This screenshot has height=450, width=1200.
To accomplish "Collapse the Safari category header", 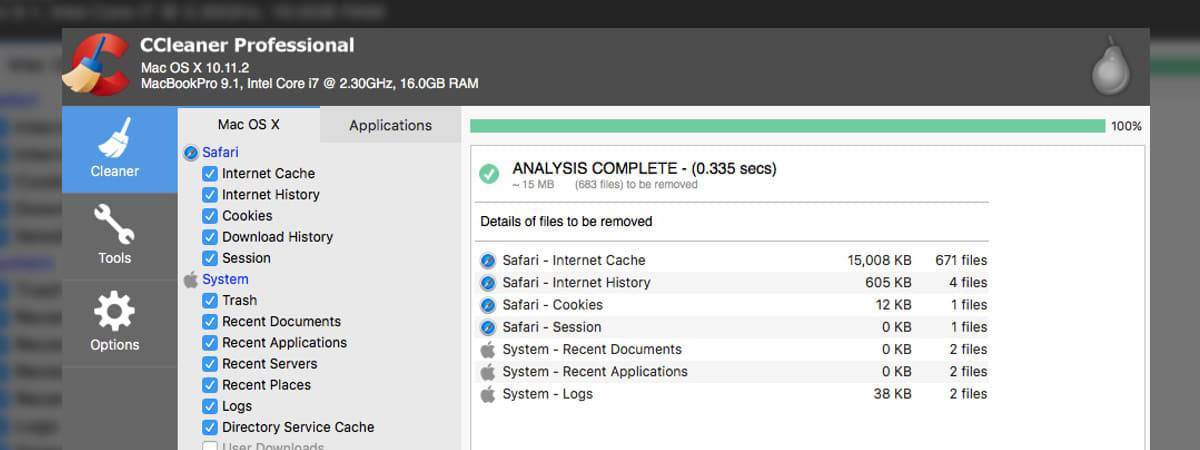I will coord(219,153).
